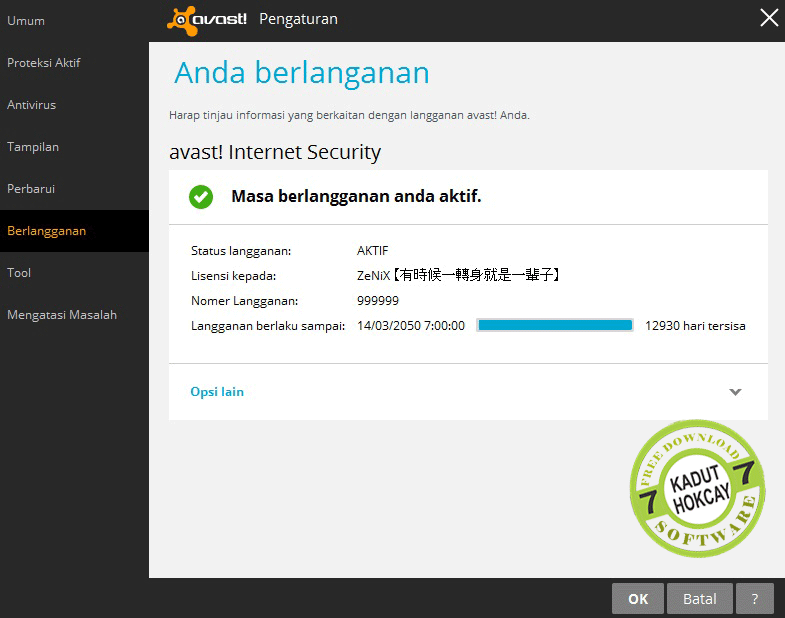Confirm with the OK button
Image resolution: width=785 pixels, height=618 pixels.
pos(638,598)
